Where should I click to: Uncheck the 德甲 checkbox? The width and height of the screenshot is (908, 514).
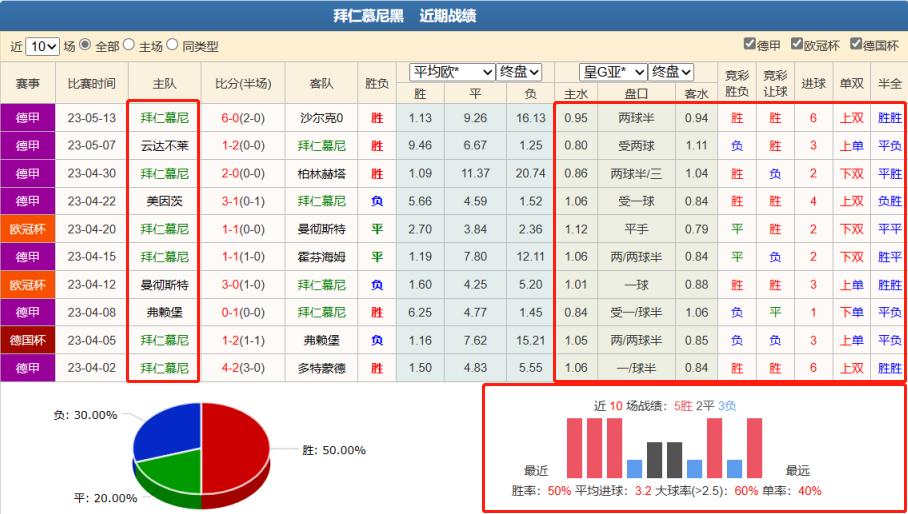click(749, 44)
